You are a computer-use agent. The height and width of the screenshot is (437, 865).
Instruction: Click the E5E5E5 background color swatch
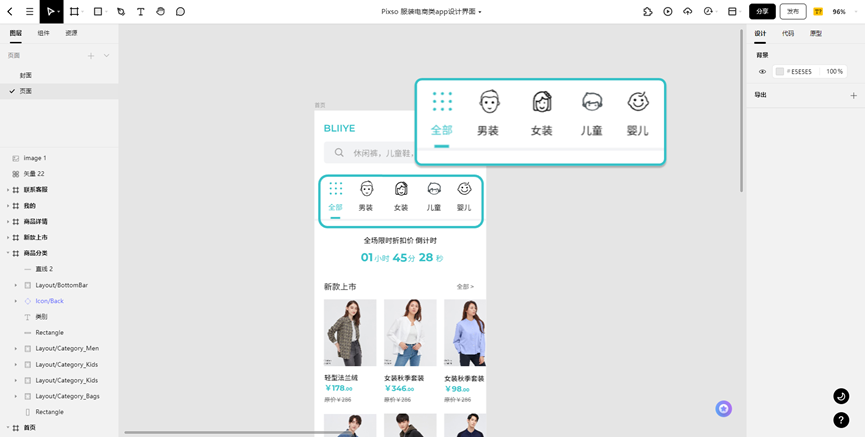tap(779, 72)
